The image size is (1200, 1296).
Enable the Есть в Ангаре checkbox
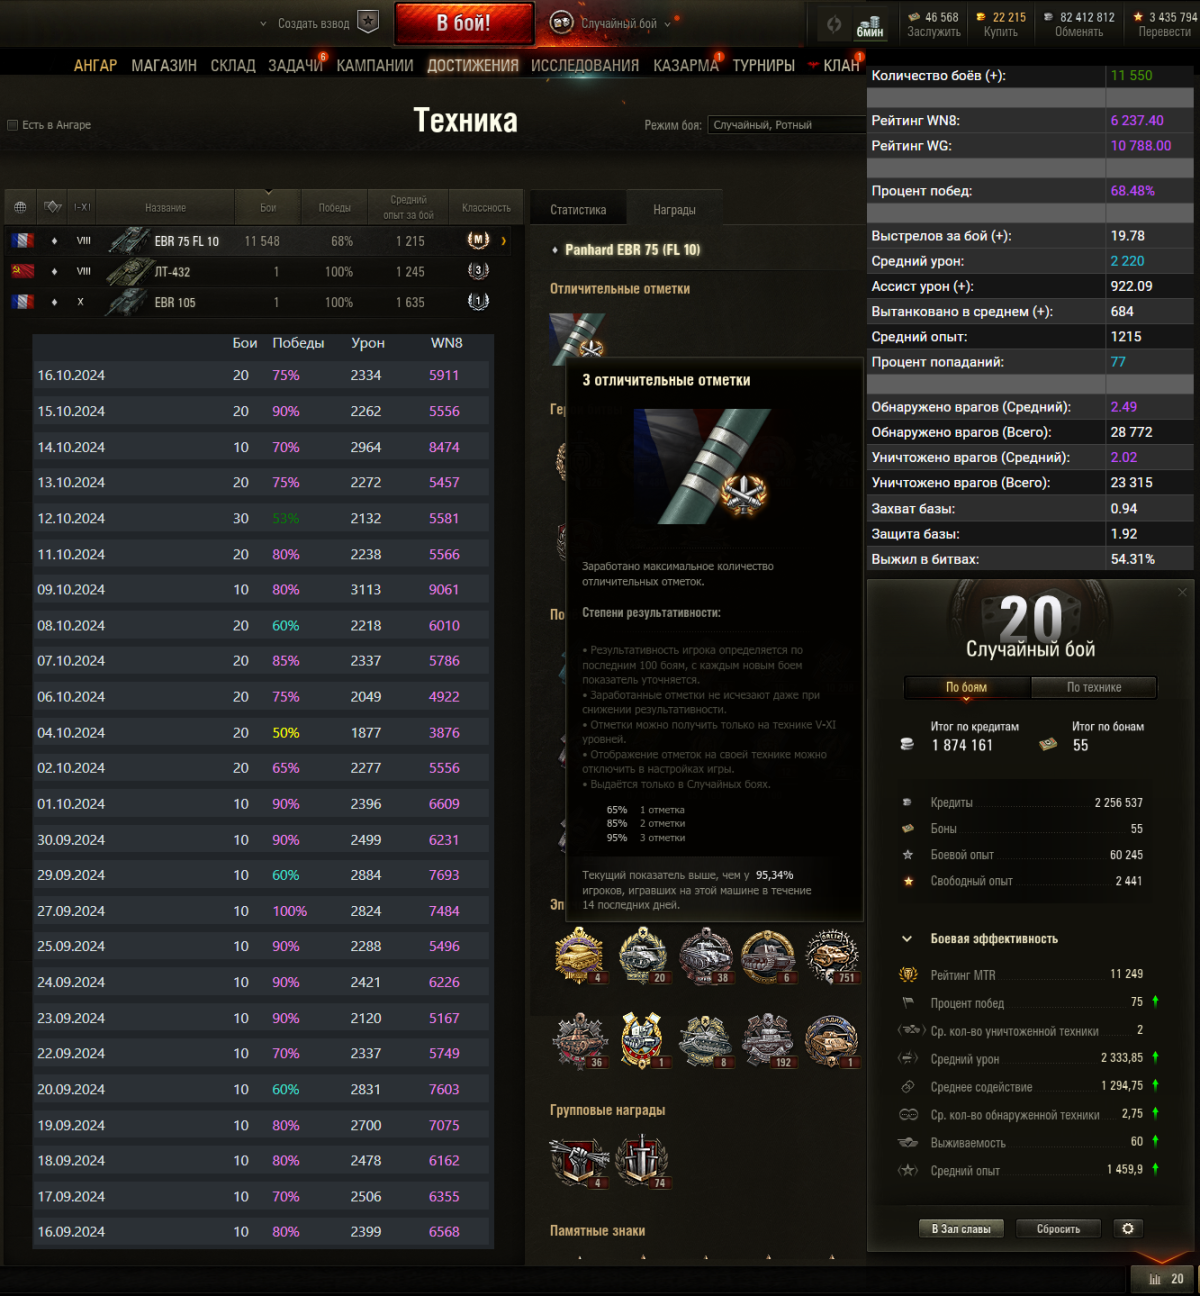click(13, 125)
